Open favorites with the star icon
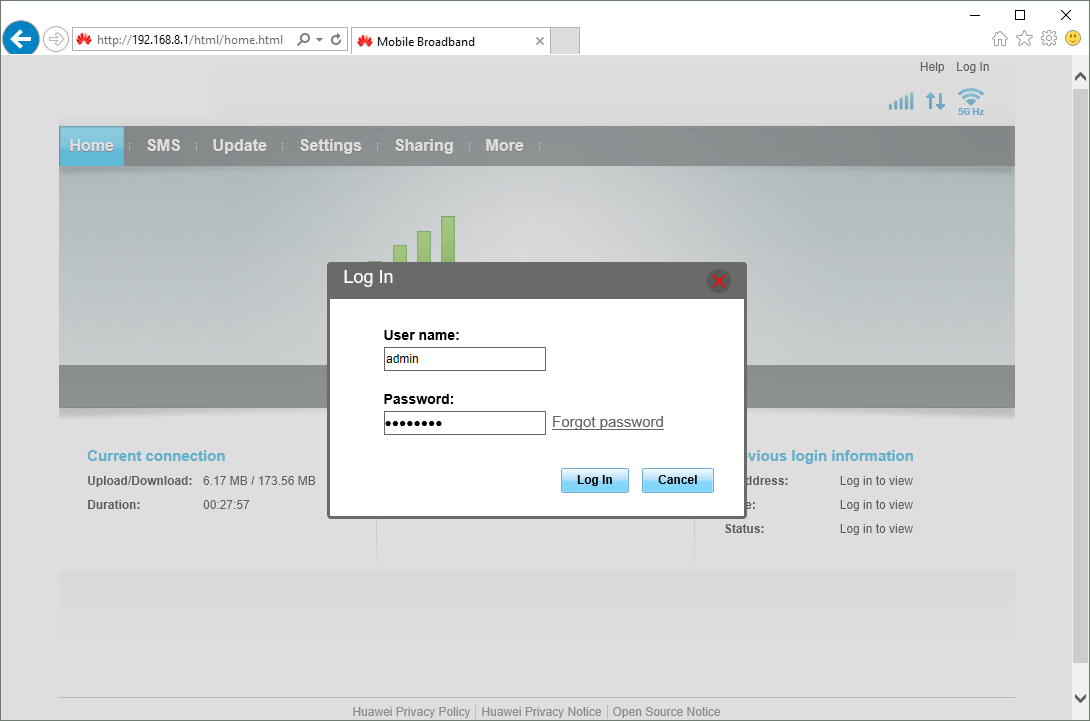 point(1024,37)
